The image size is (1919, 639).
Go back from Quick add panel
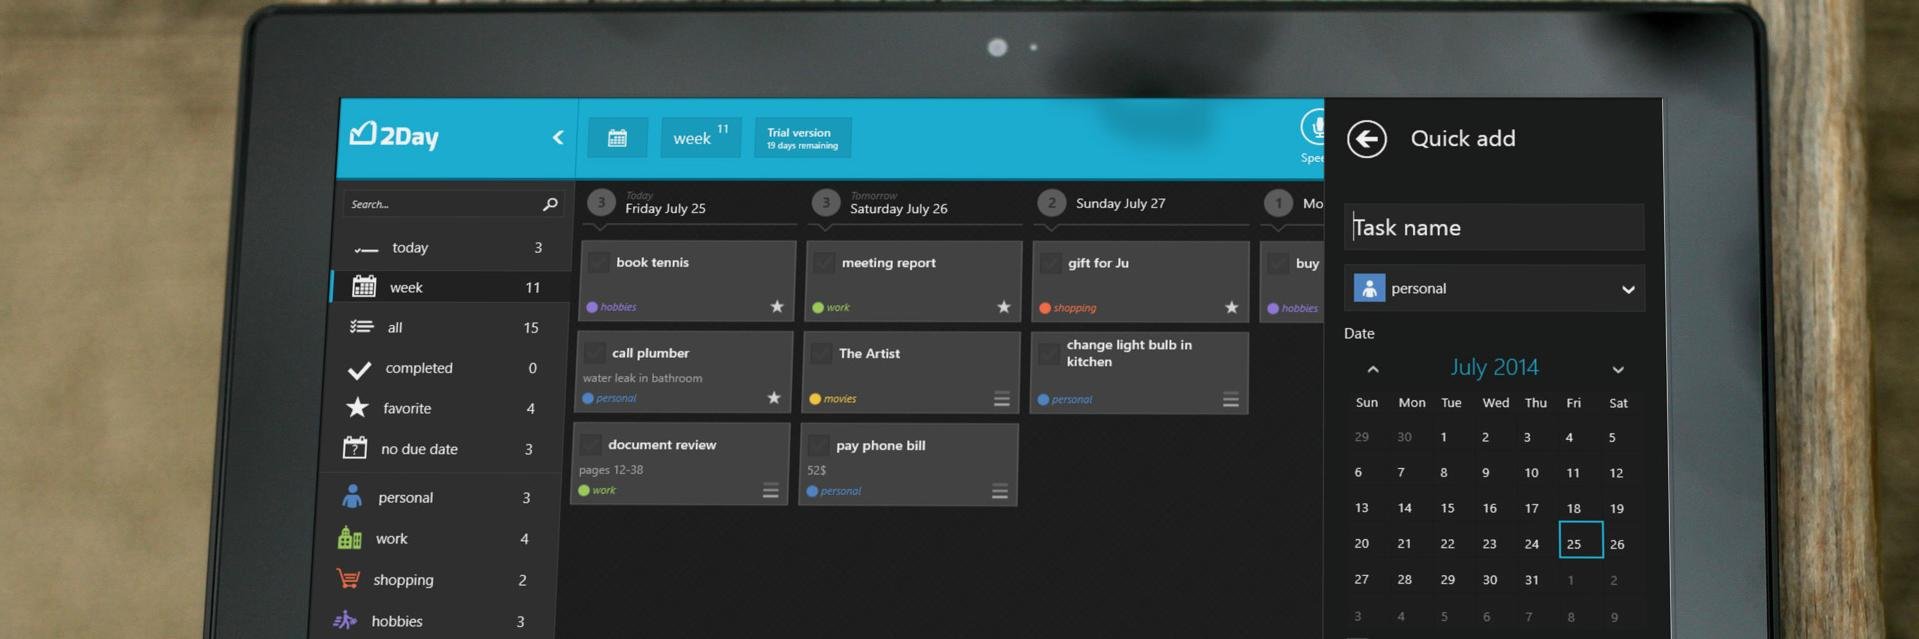pos(1366,138)
